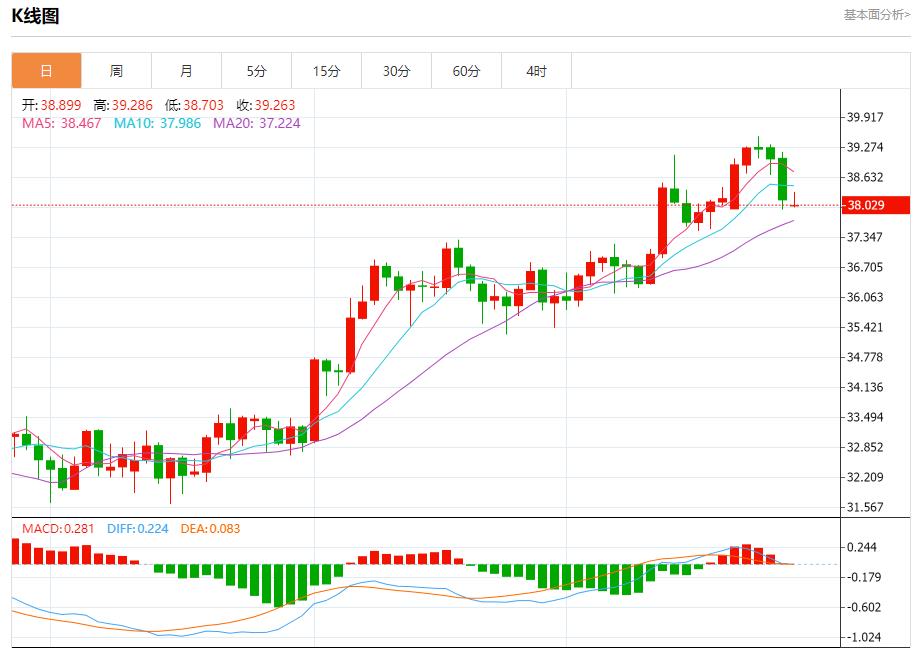Image resolution: width=918 pixels, height=648 pixels.
Task: Select the 30分 timeframe
Action: [397, 71]
